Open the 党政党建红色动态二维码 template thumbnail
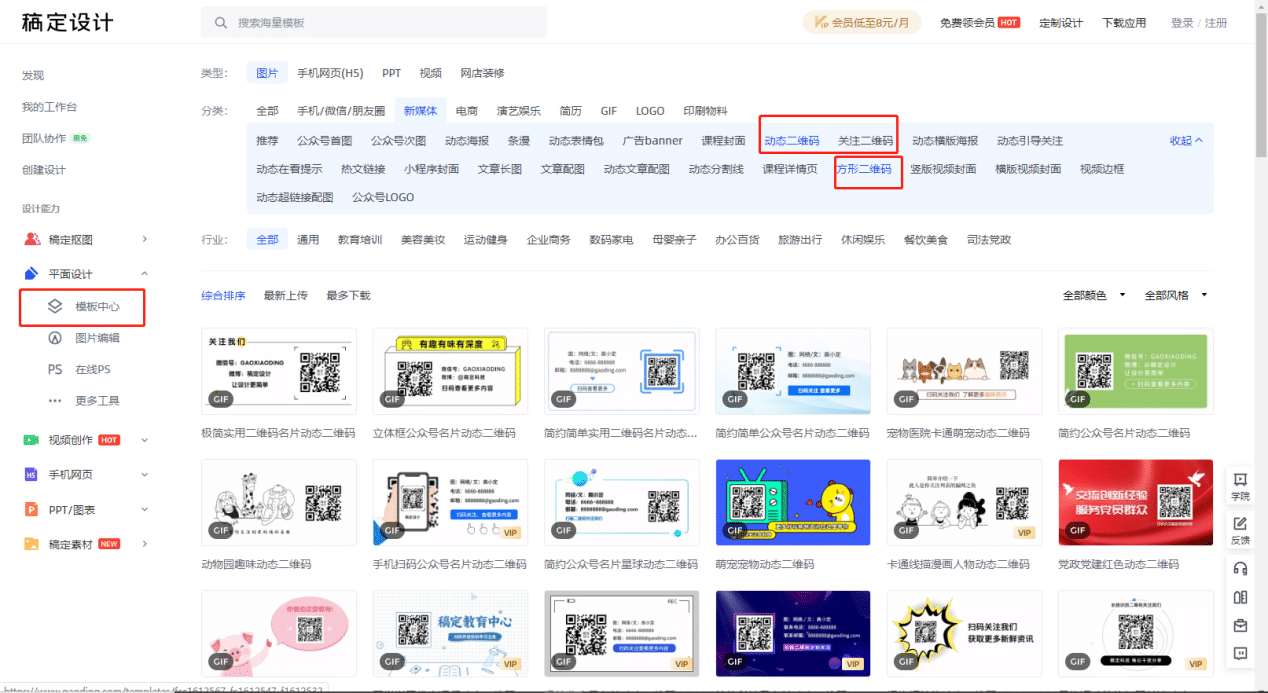Viewport: 1268px width, 693px height. click(x=1136, y=502)
